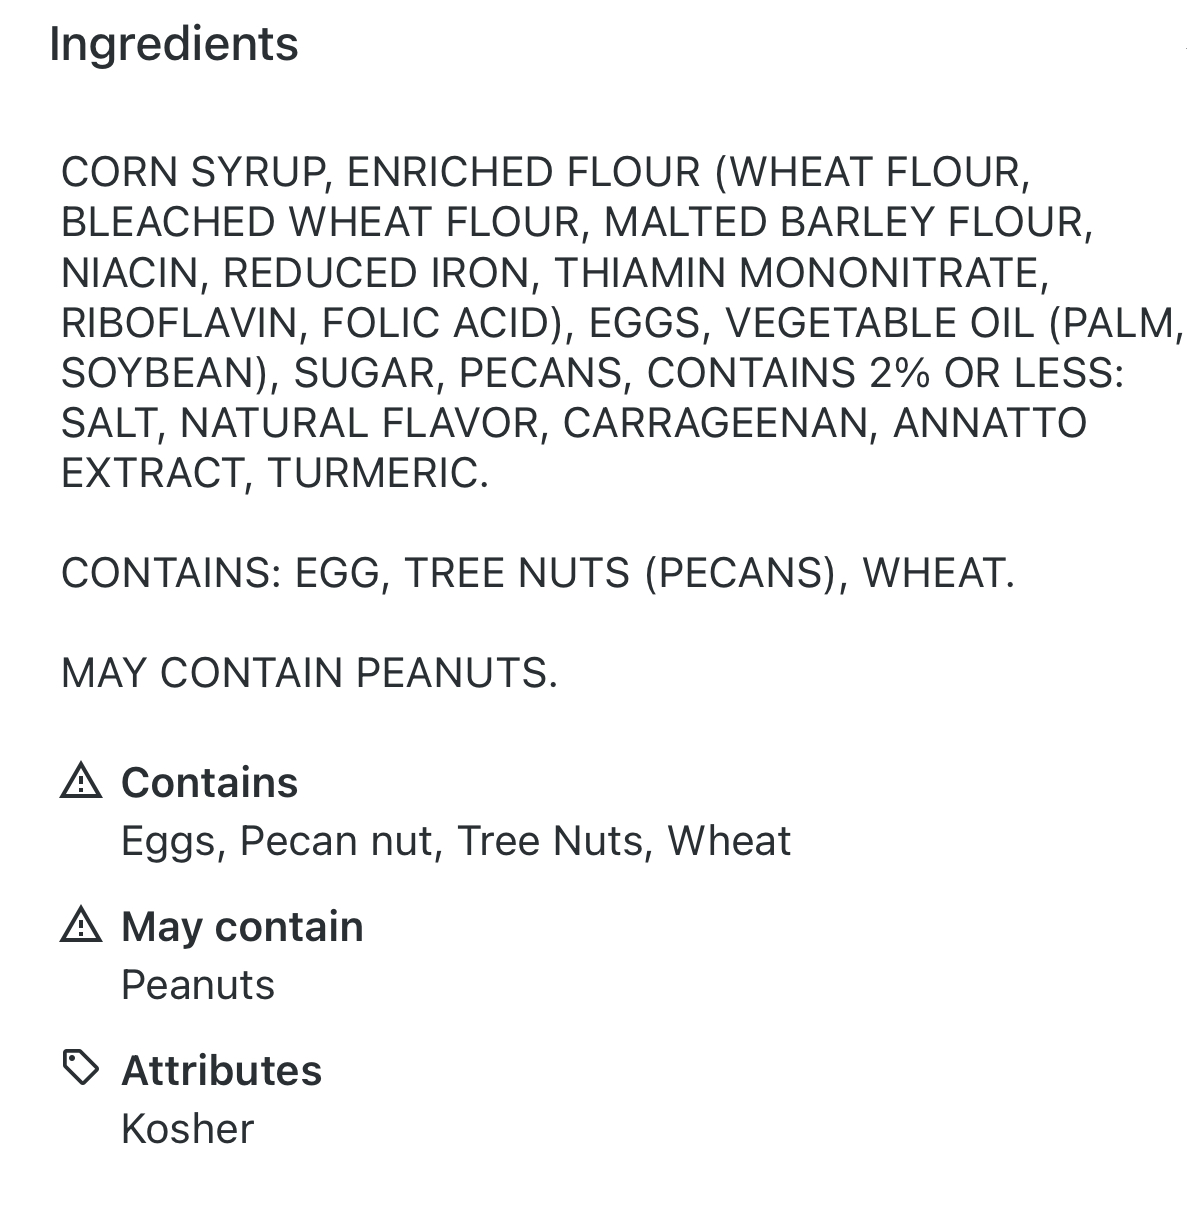Select the May contain label
1187x1211 pixels.
coord(242,927)
